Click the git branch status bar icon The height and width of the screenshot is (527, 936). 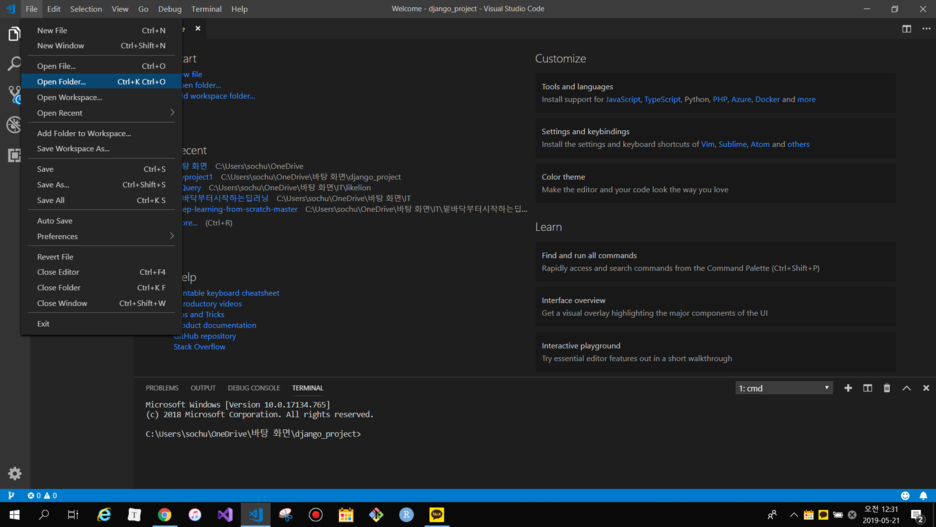click(x=11, y=495)
